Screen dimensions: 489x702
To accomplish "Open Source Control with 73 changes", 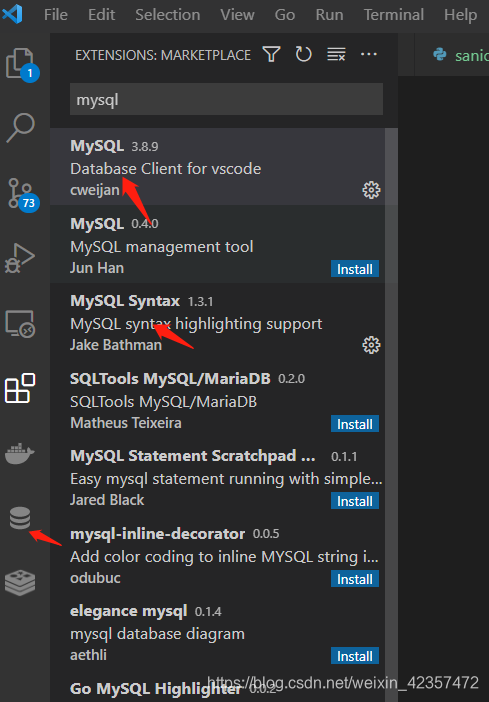I will pos(21,193).
